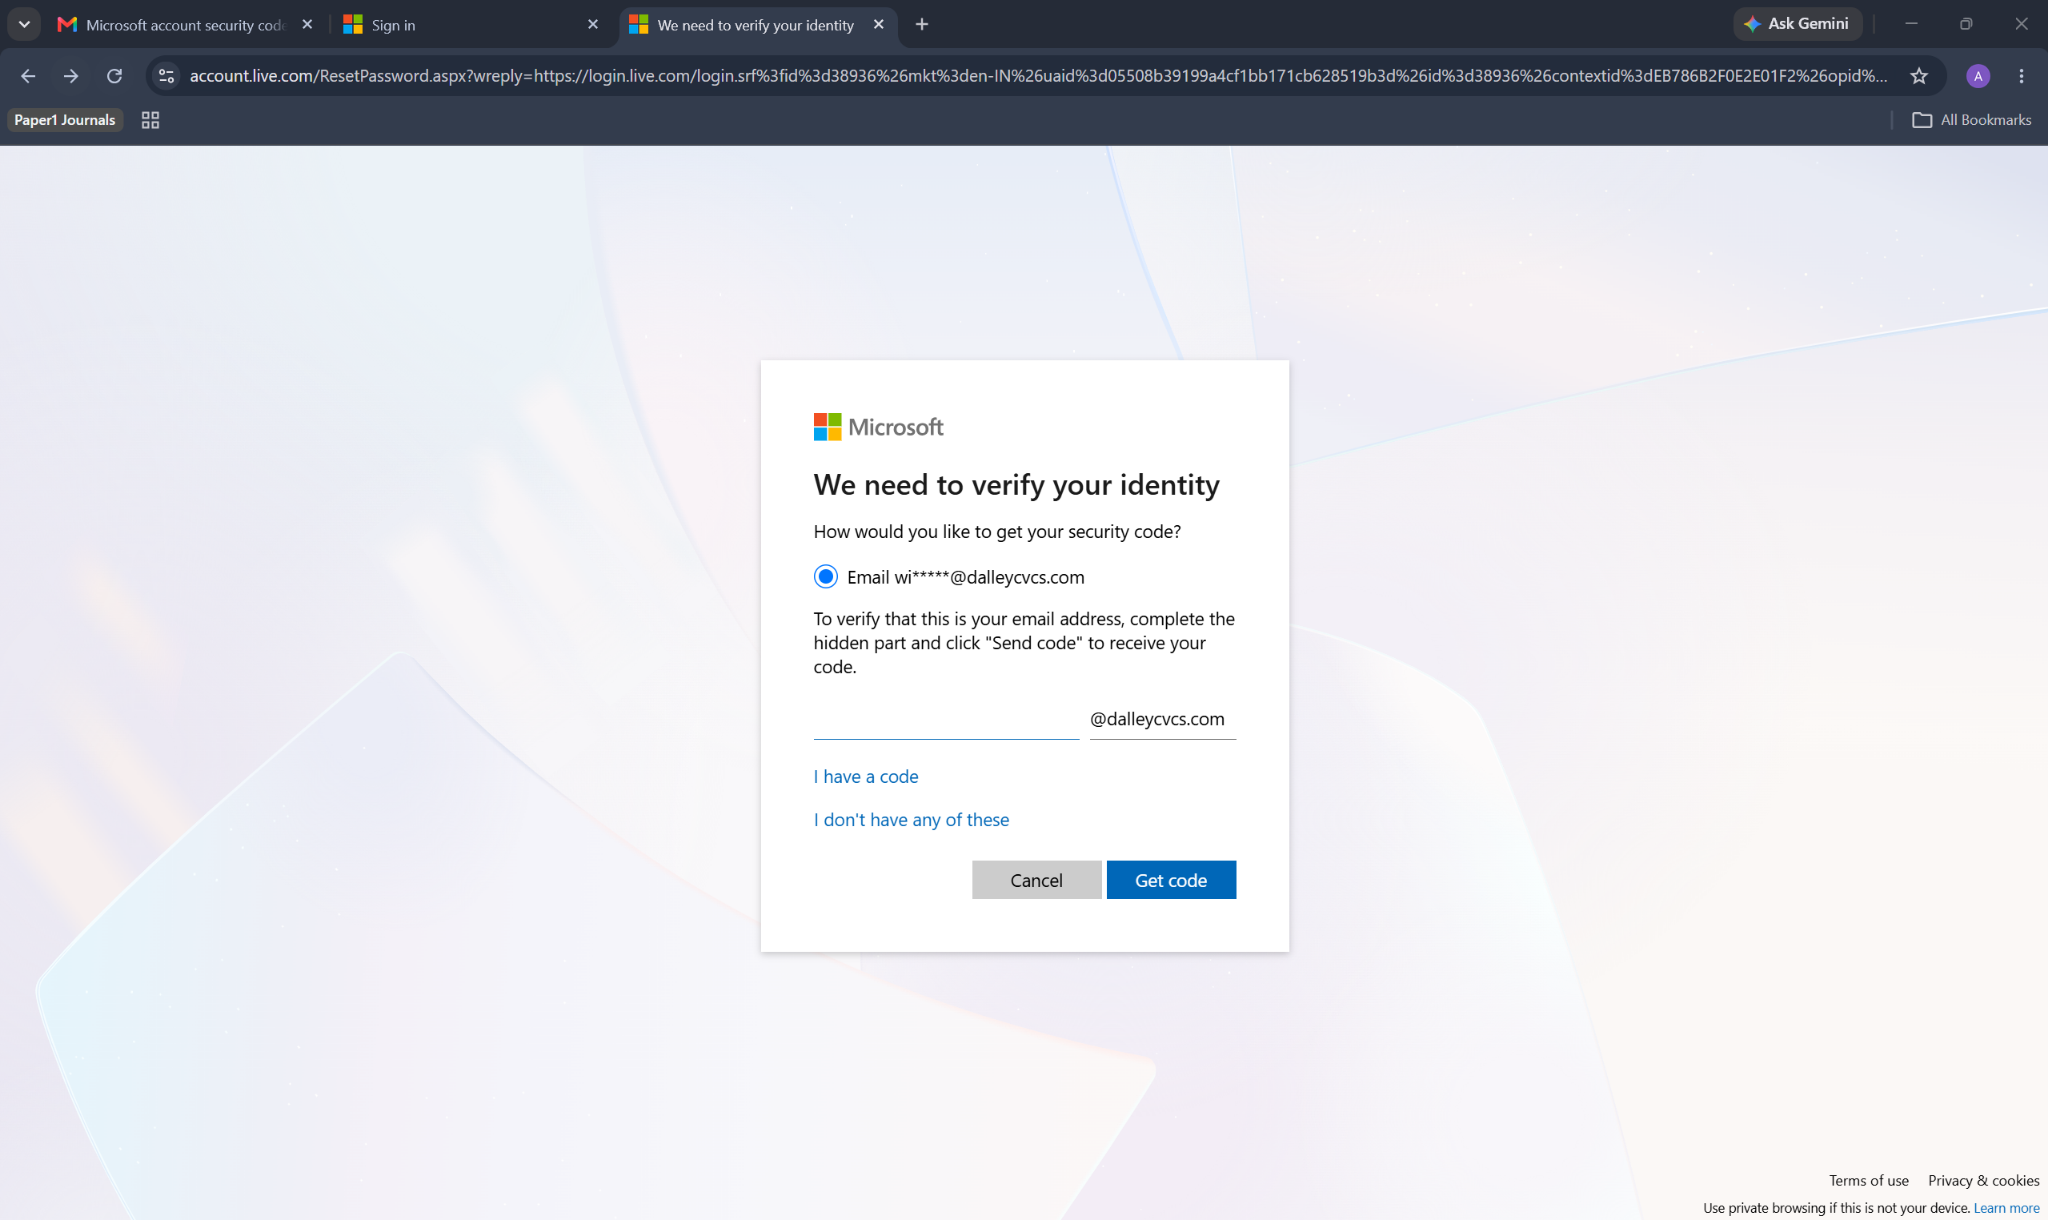Viewport: 2048px width, 1220px height.
Task: Click the Get code button
Action: click(x=1171, y=880)
